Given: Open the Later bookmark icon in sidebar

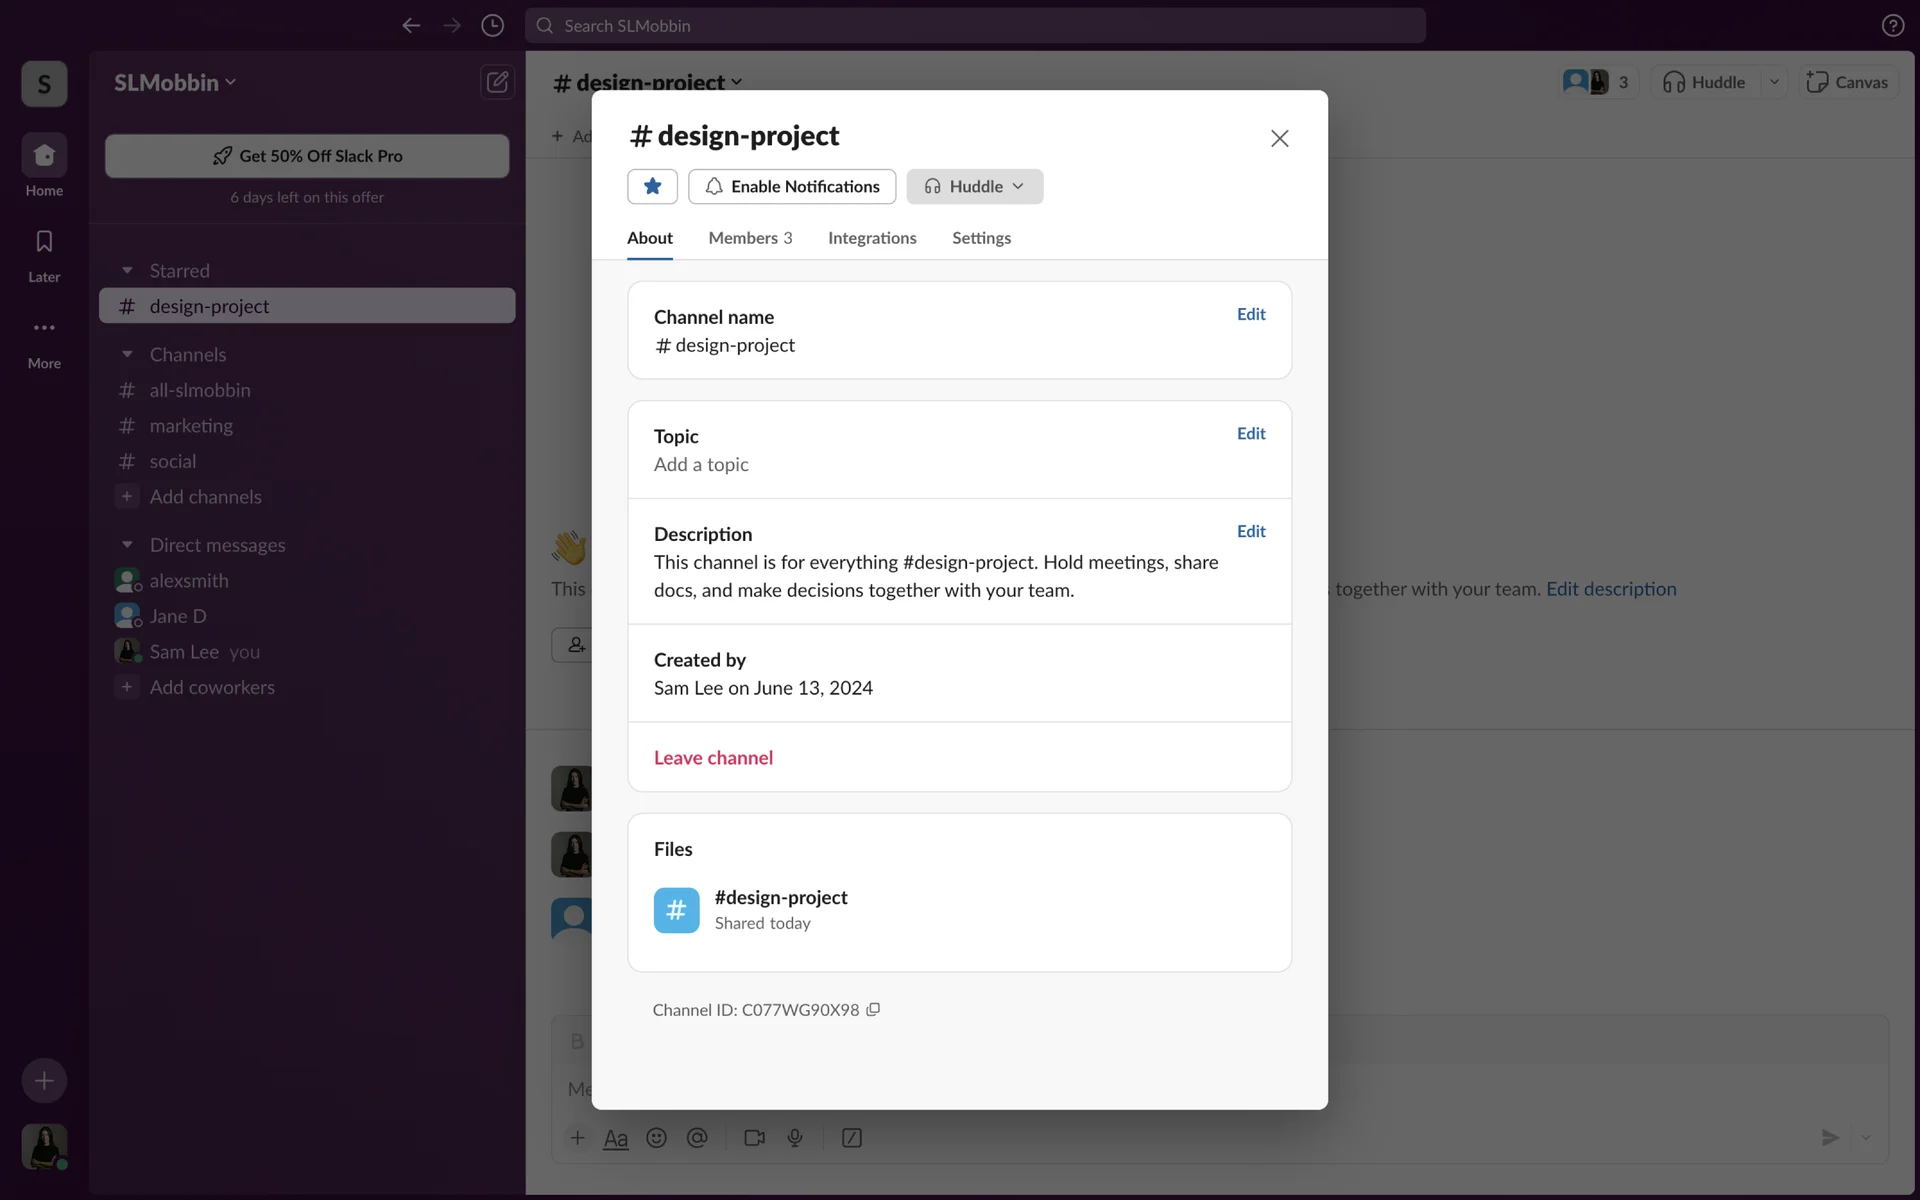Looking at the screenshot, I should click(x=44, y=242).
